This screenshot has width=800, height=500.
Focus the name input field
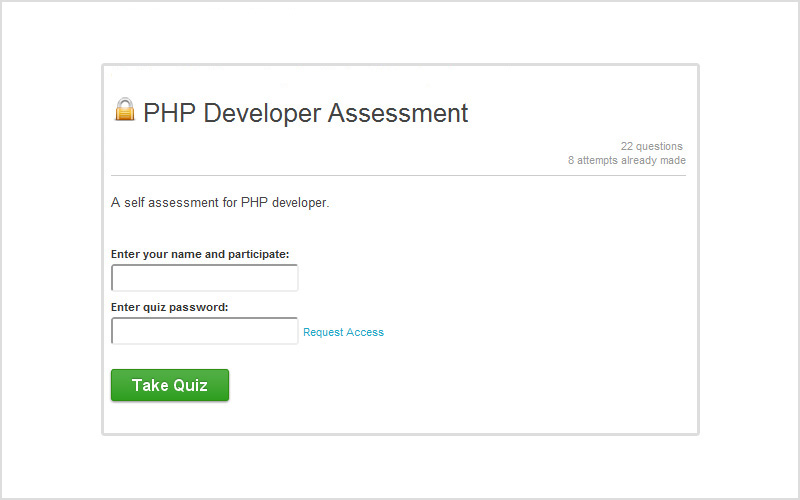point(204,278)
